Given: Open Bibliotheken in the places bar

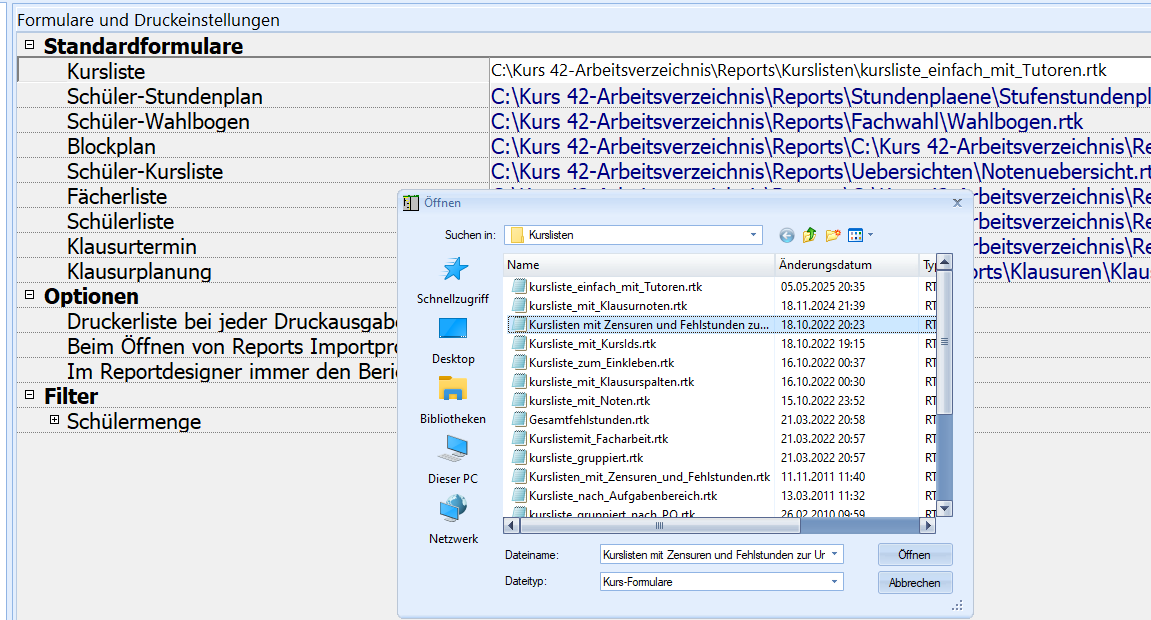Looking at the screenshot, I should point(453,401).
